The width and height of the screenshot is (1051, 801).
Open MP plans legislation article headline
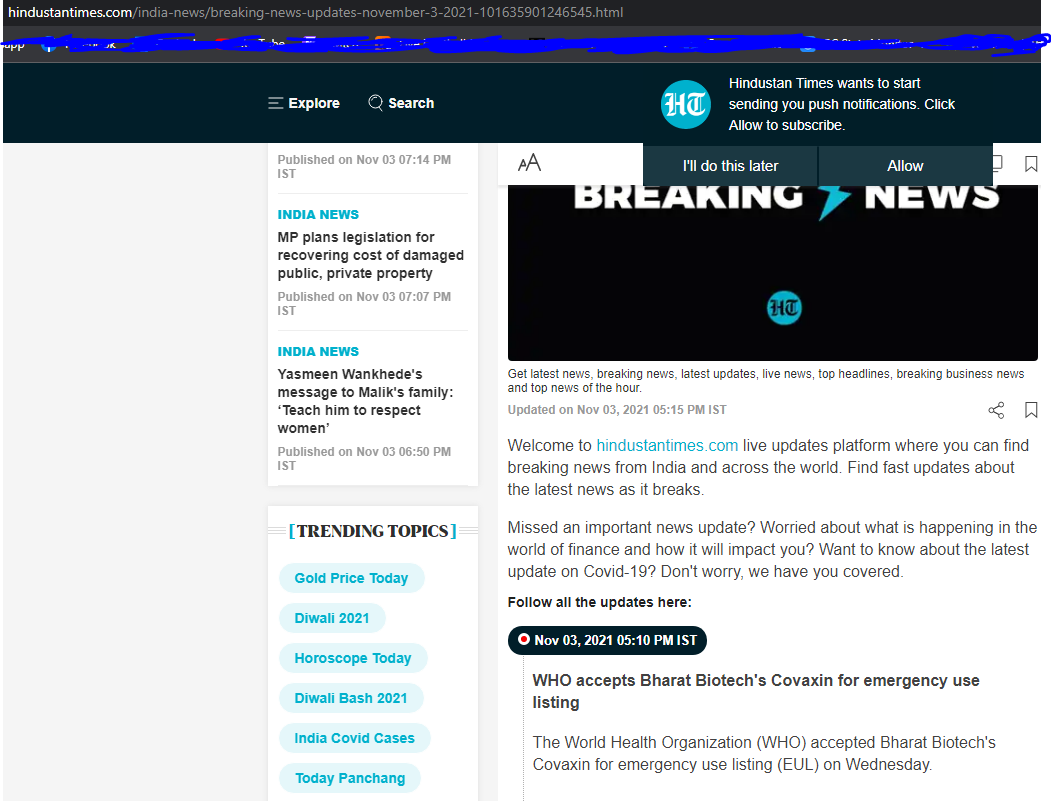pos(371,255)
